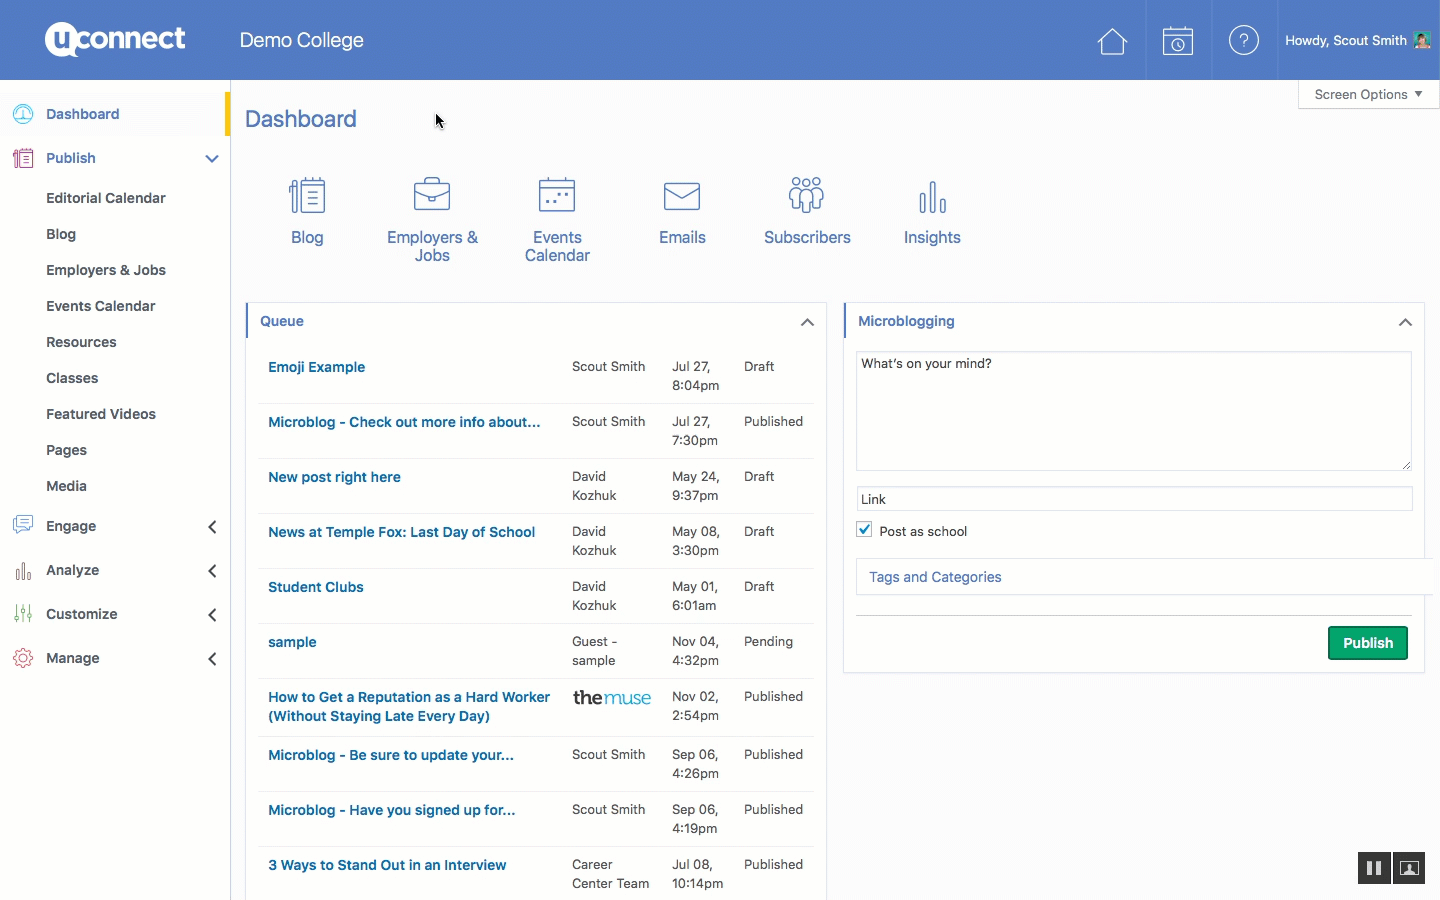Click the Emails envelope icon
This screenshot has width=1440, height=900.
(682, 196)
